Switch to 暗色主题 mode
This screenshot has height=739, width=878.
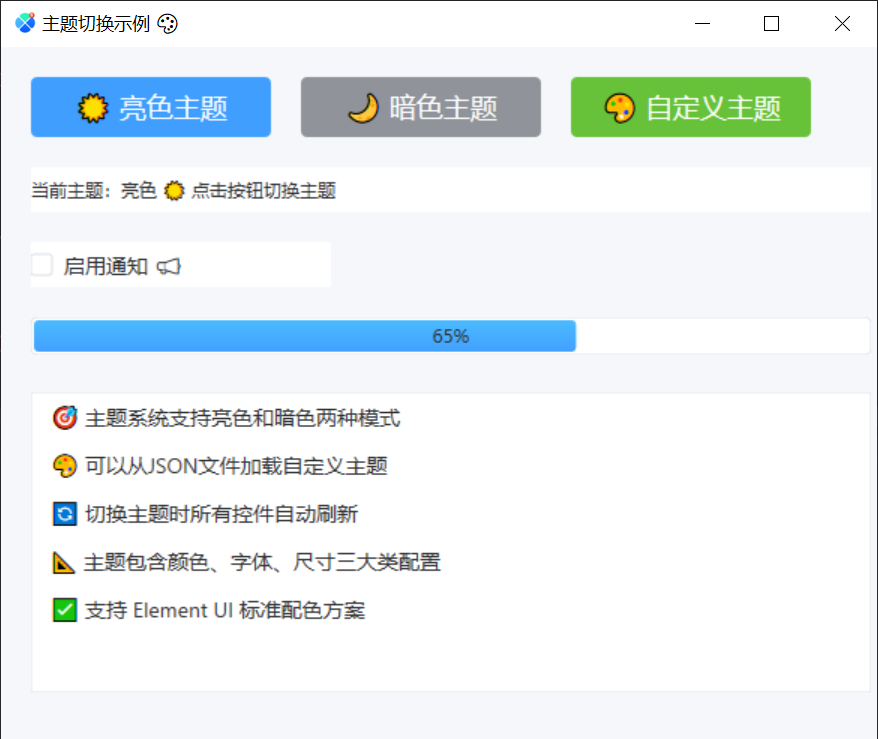pos(420,107)
